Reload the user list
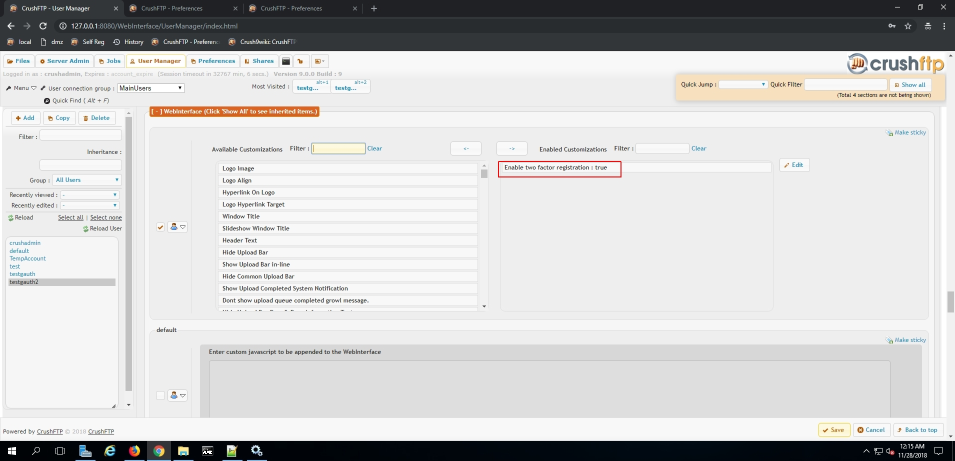Viewport: 955px width, 461px height. (21, 217)
